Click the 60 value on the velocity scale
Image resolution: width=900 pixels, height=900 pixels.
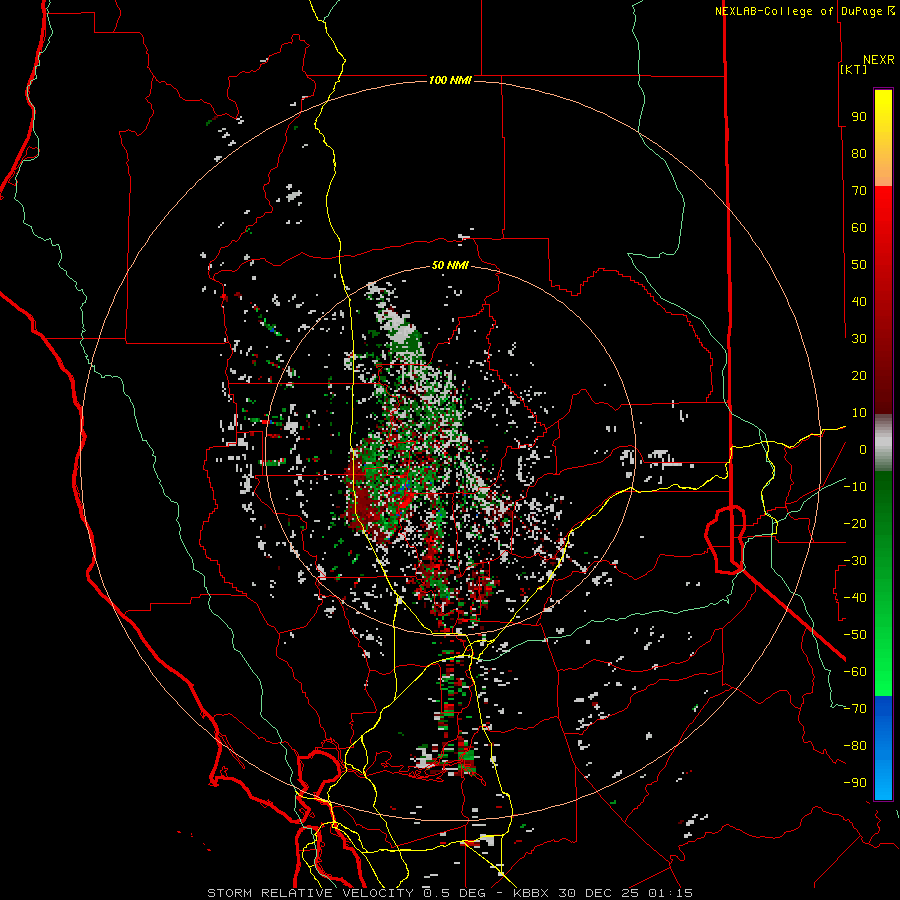click(859, 227)
